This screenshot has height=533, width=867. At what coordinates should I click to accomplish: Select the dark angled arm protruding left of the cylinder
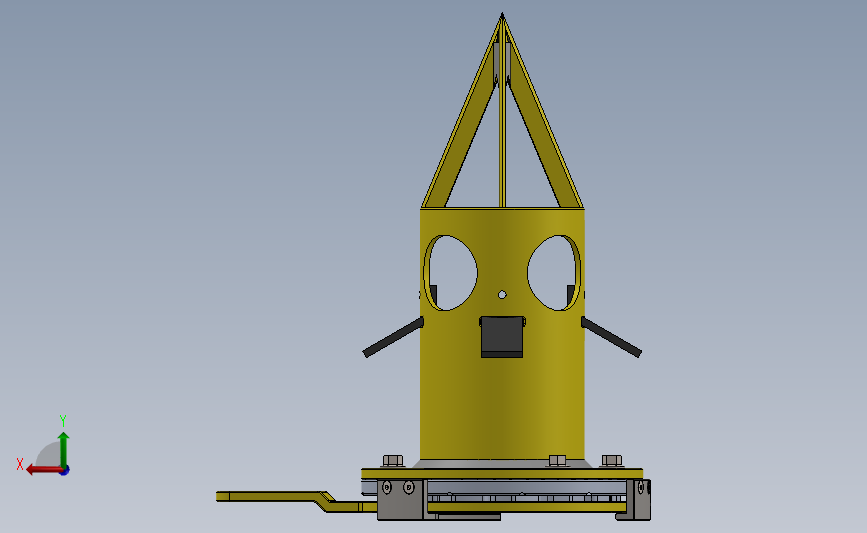[x=393, y=337]
